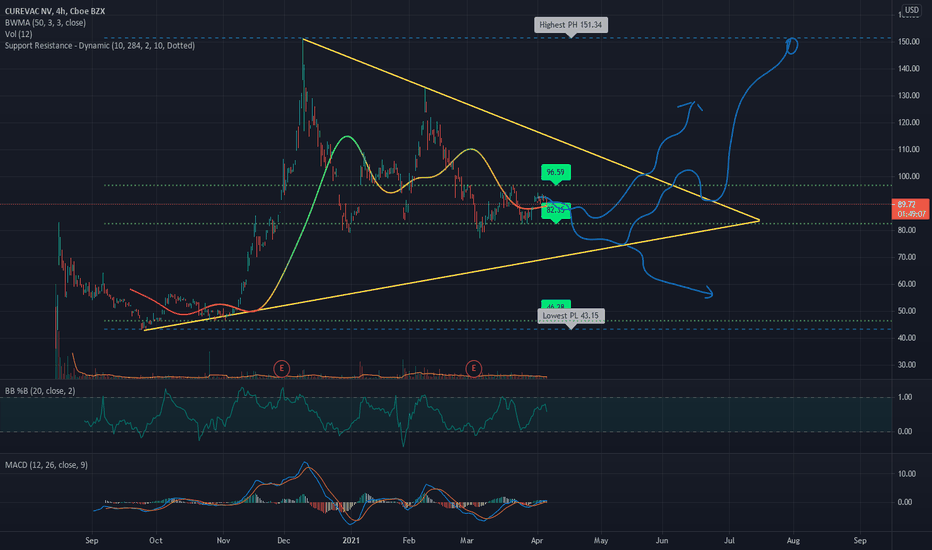Click the Jul label on time axis
The image size is (932, 550).
click(729, 540)
